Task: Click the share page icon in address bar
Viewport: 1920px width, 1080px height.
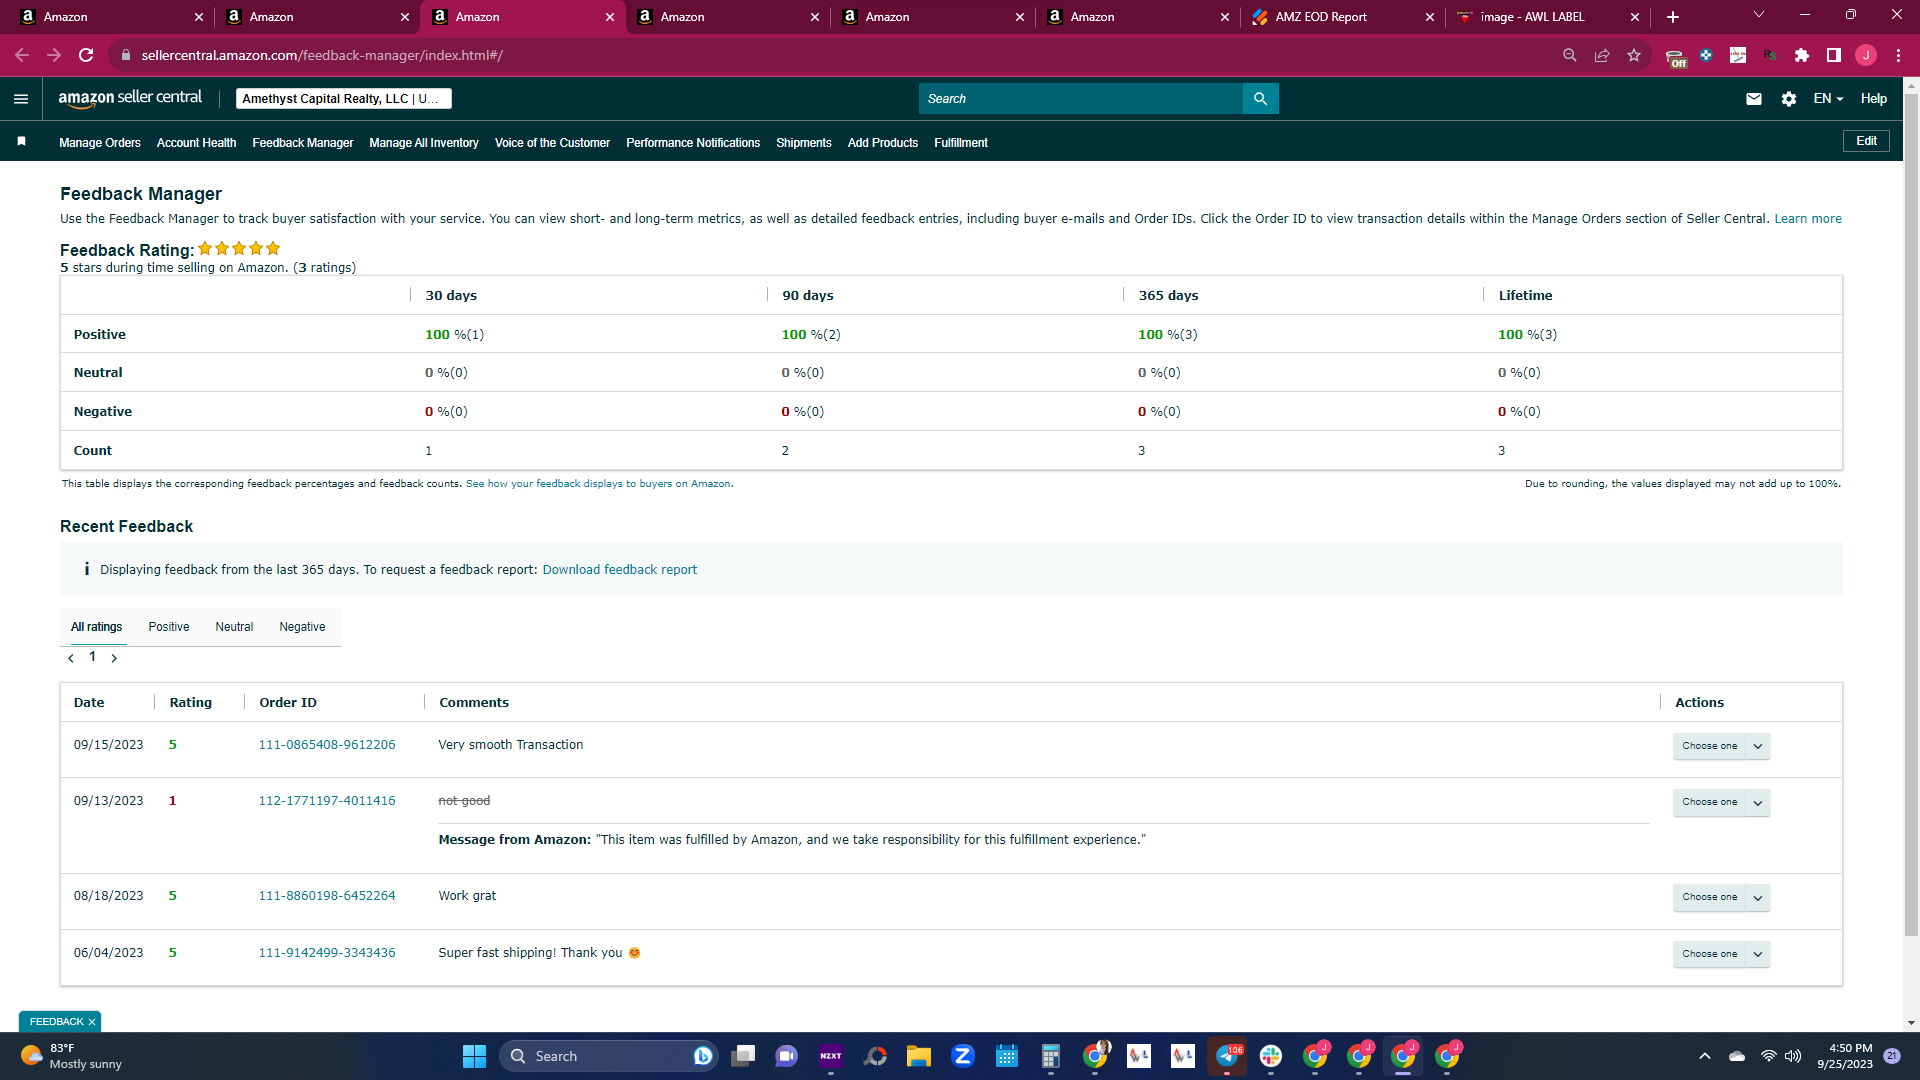Action: [1602, 55]
